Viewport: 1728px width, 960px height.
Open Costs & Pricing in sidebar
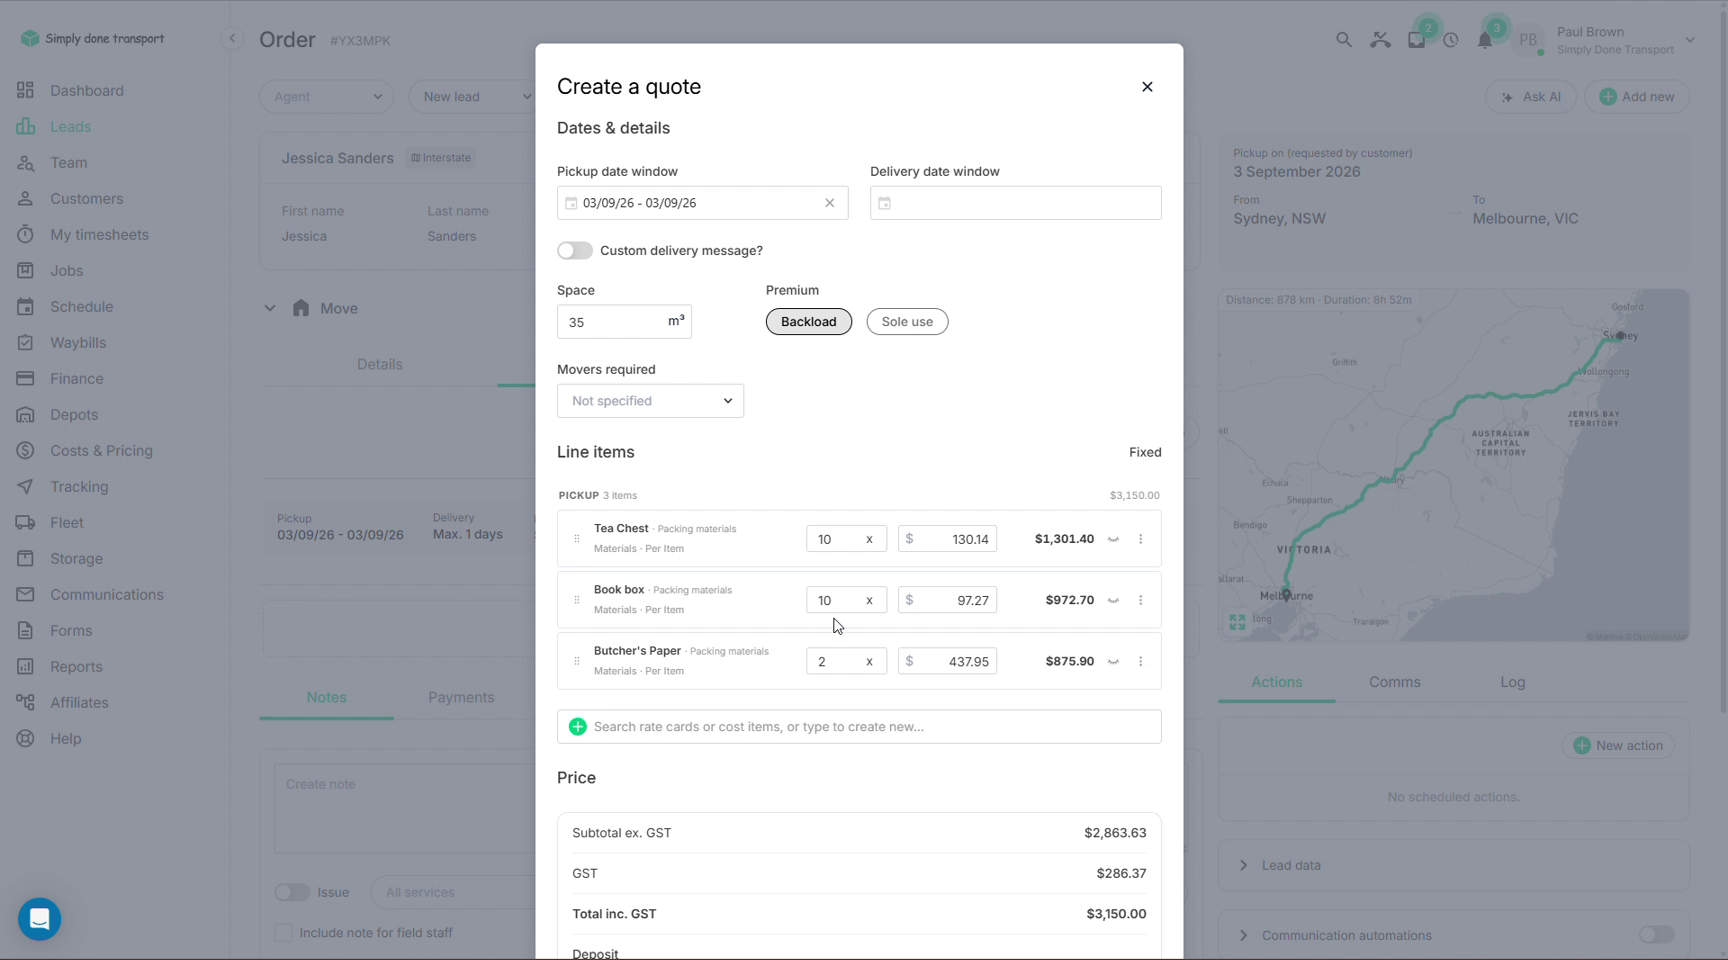[x=101, y=451]
